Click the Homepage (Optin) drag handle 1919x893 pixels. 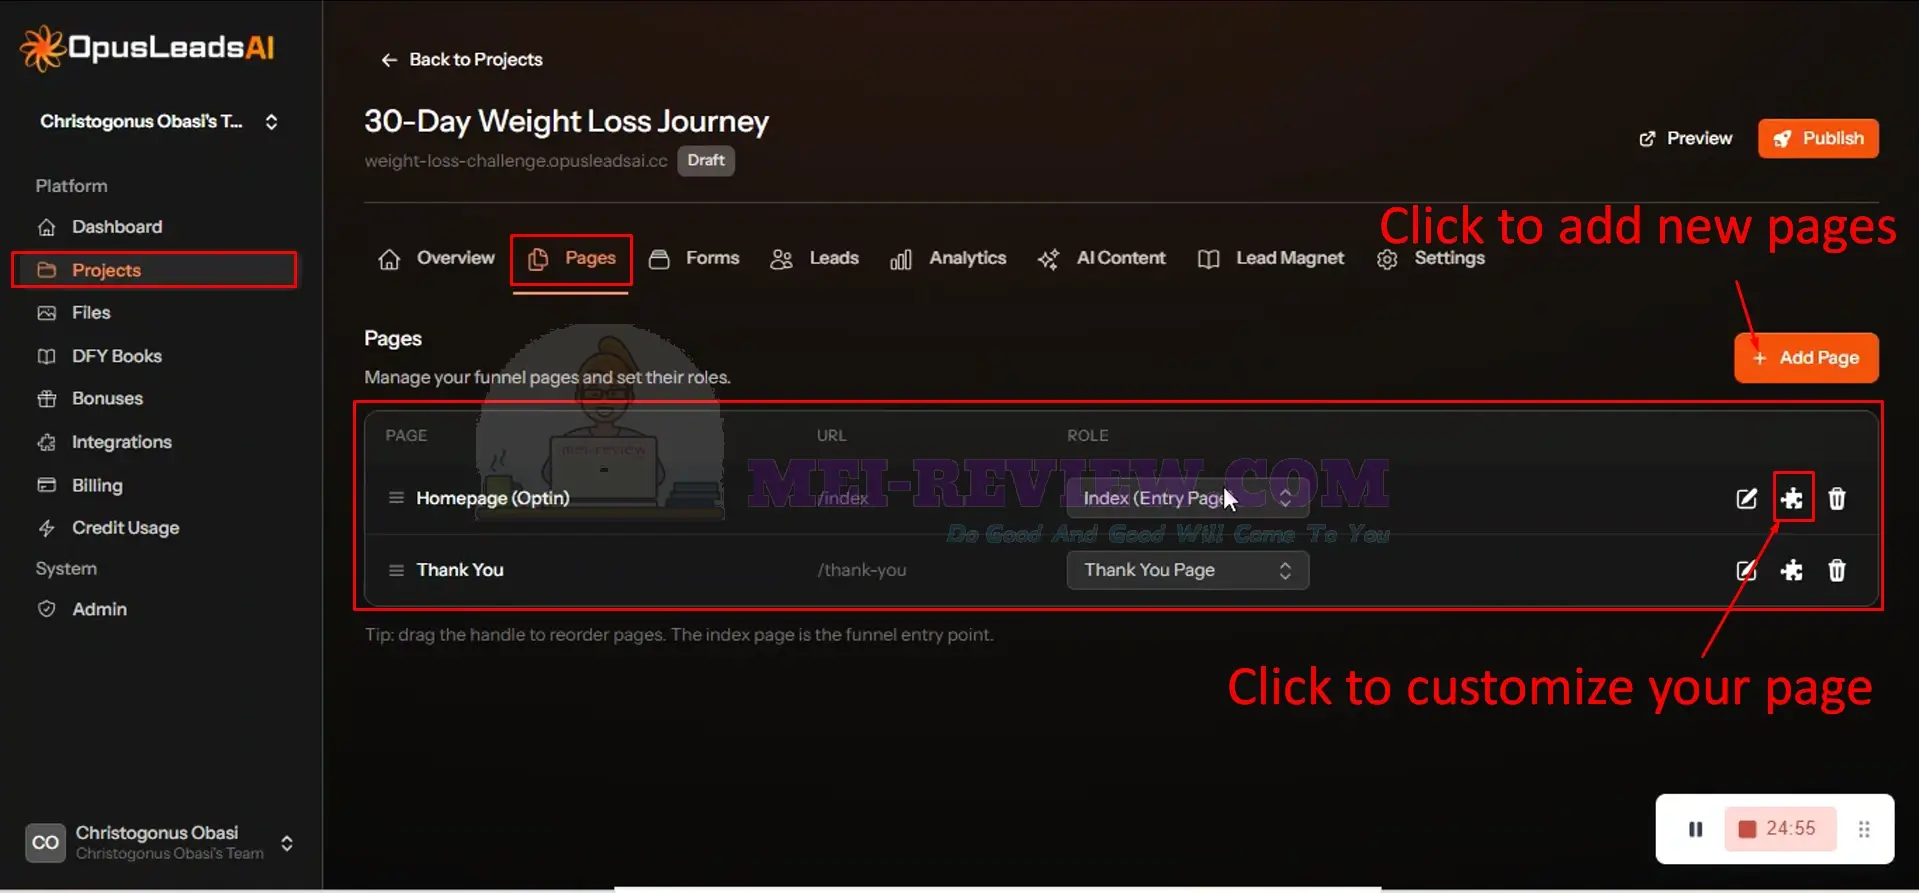[x=396, y=498]
